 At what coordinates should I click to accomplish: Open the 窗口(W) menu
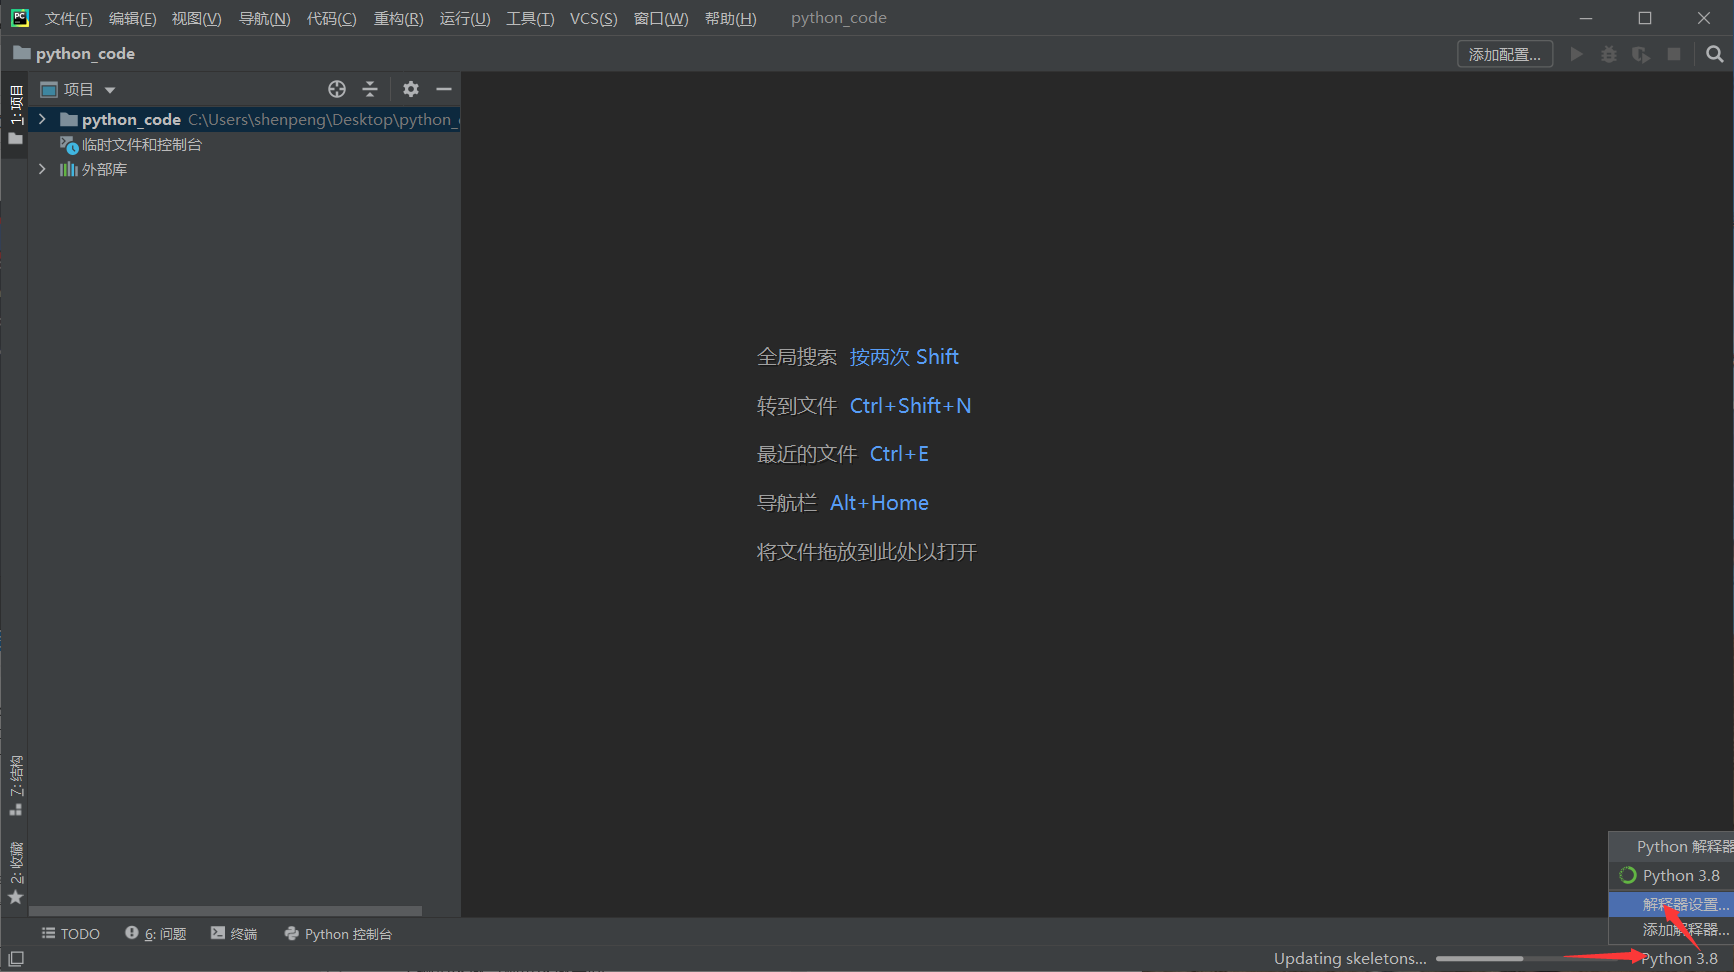click(661, 18)
